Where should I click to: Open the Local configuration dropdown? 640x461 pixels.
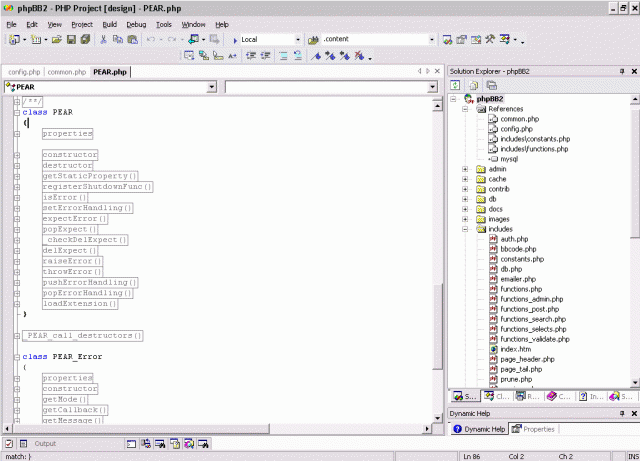point(298,40)
